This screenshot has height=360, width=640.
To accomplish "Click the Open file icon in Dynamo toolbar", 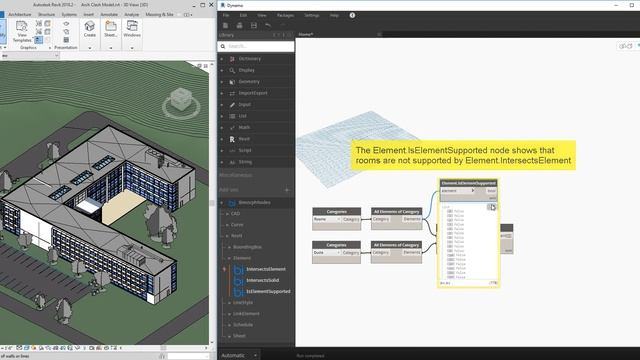I will tap(240, 25).
